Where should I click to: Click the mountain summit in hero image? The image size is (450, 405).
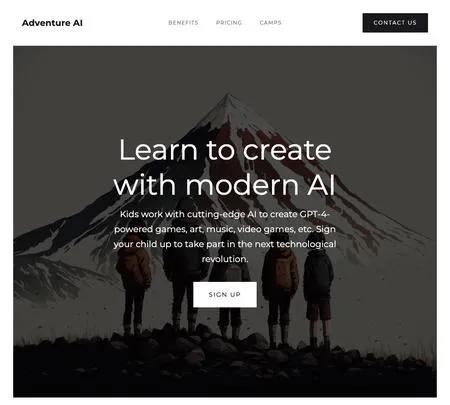coord(228,98)
